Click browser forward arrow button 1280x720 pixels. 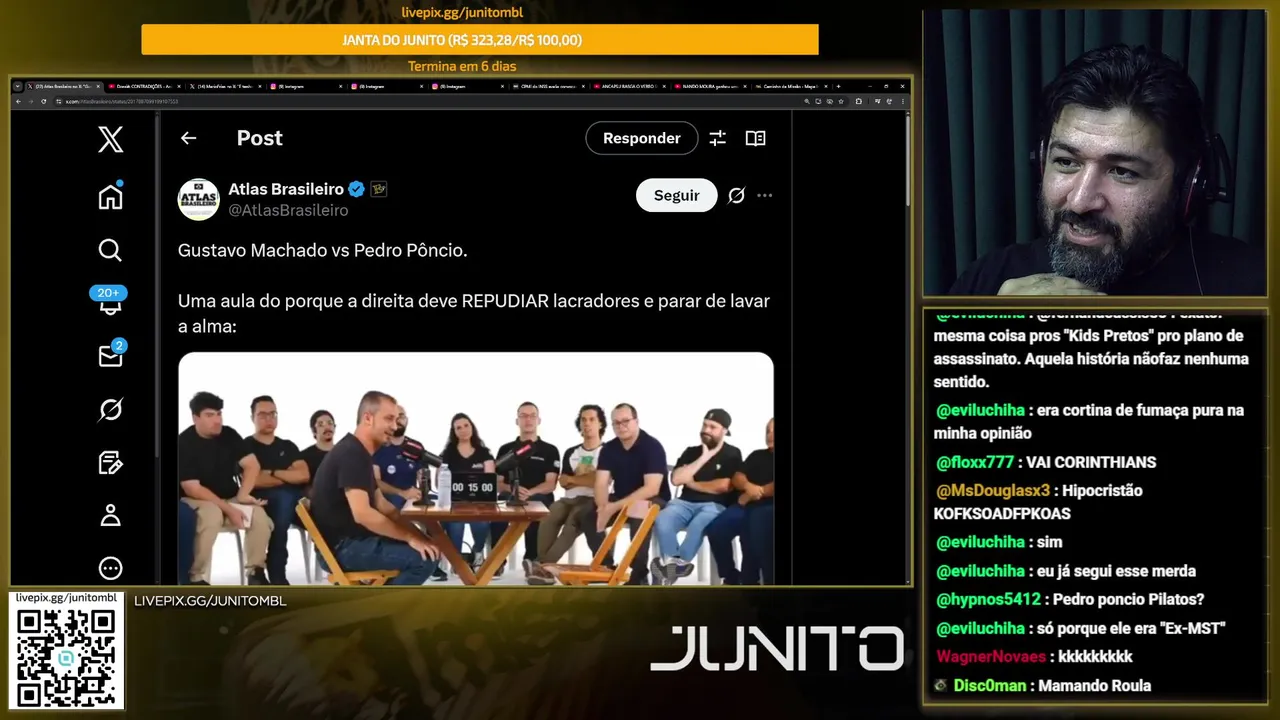click(x=31, y=101)
